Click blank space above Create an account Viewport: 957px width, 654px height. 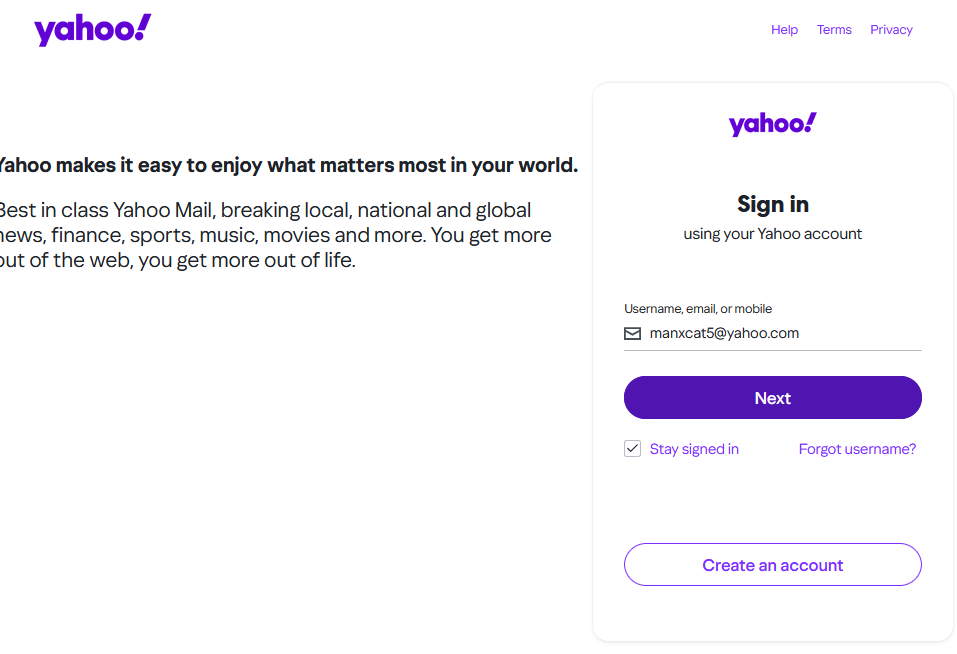pyautogui.click(x=772, y=505)
